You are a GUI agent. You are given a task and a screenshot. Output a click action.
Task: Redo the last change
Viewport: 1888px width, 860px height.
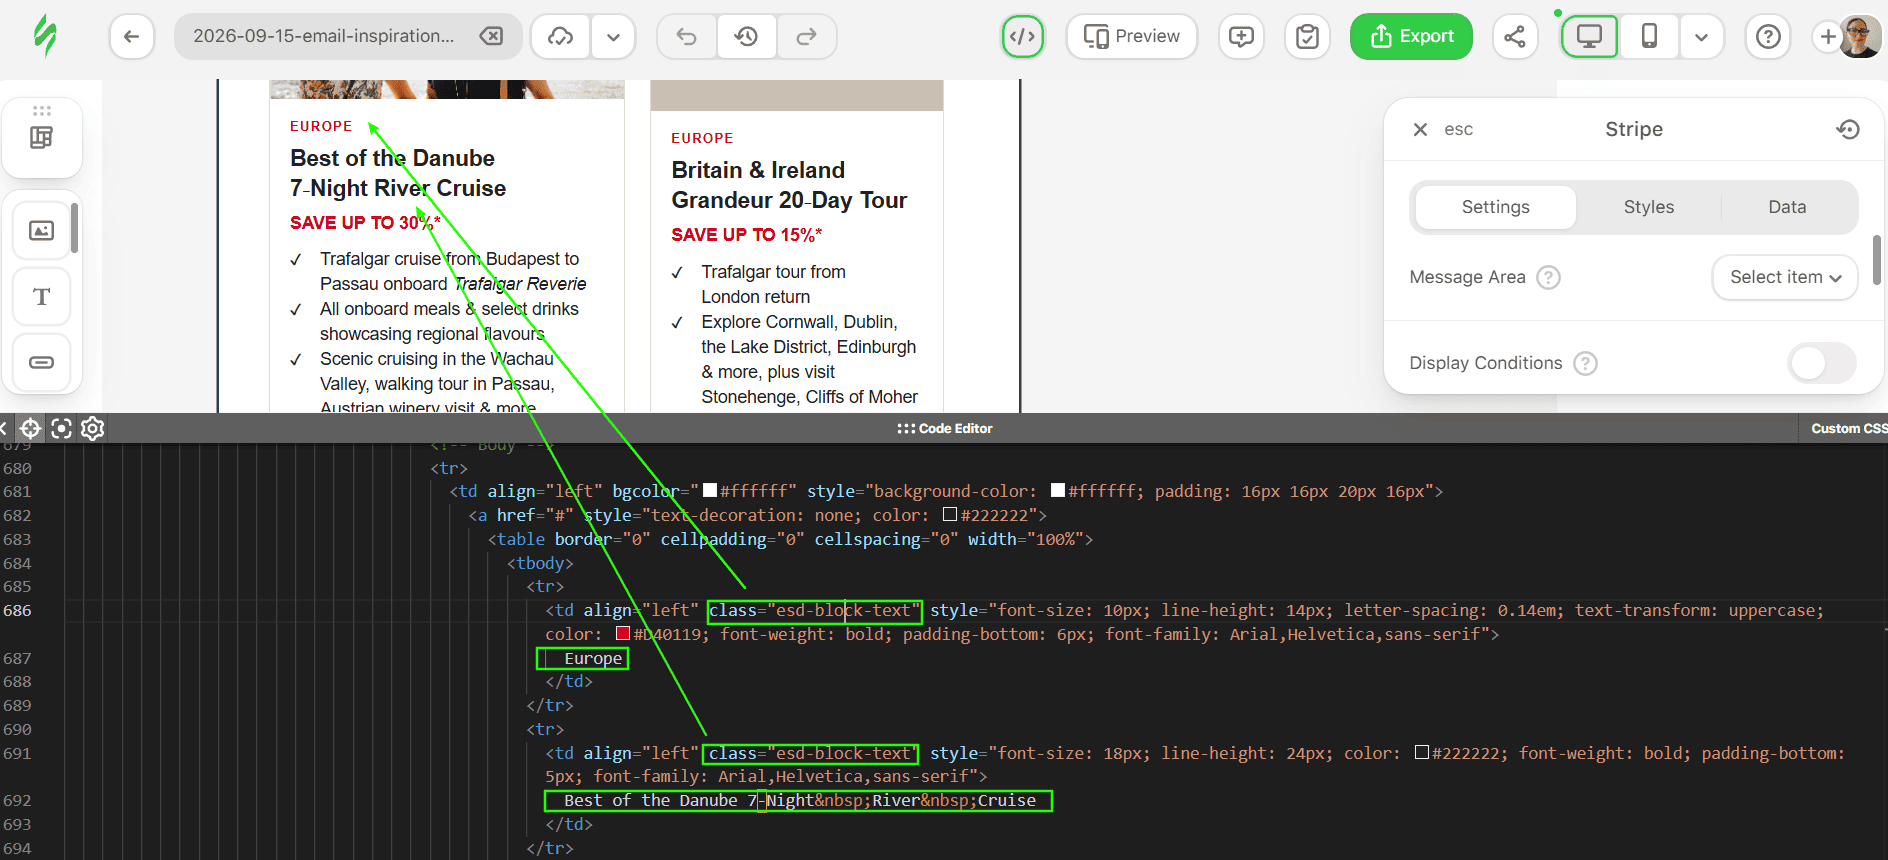(806, 37)
